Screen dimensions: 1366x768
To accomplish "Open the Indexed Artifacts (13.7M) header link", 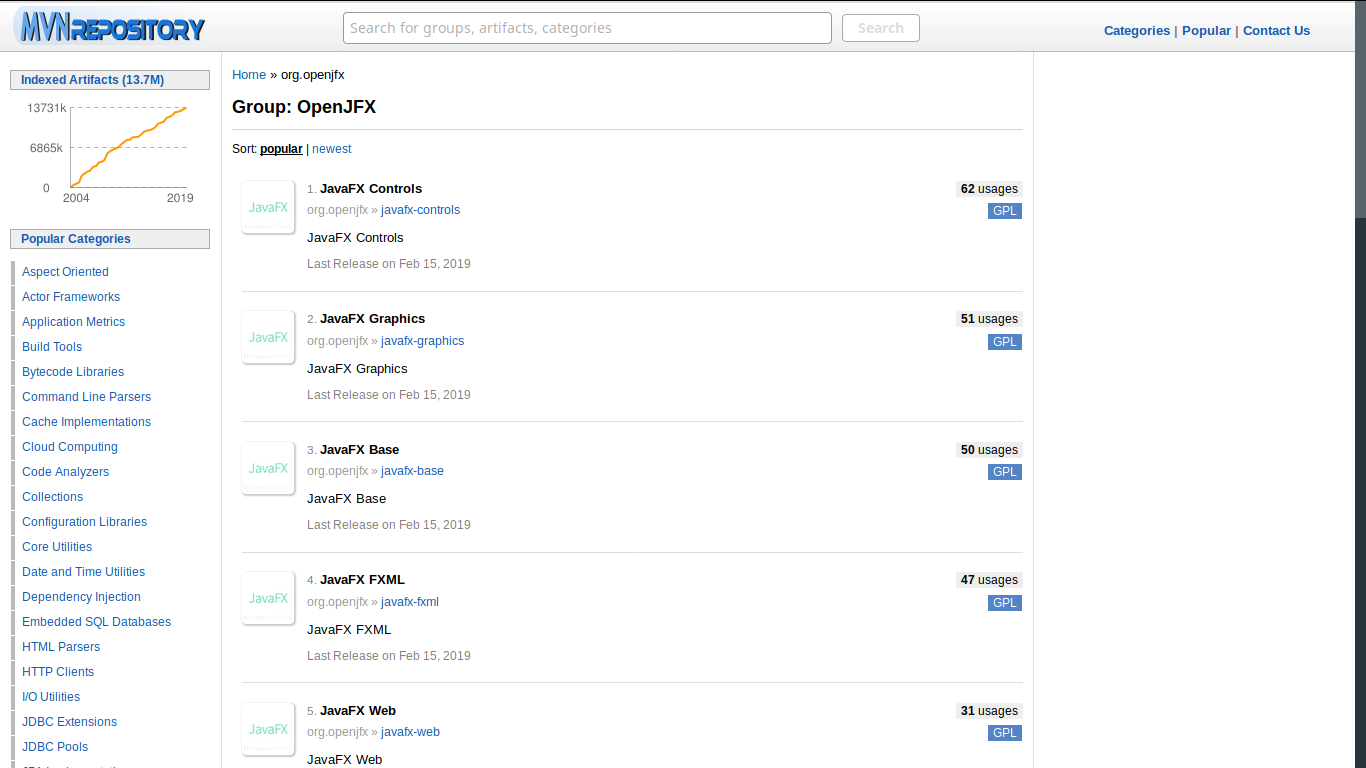I will coord(92,80).
